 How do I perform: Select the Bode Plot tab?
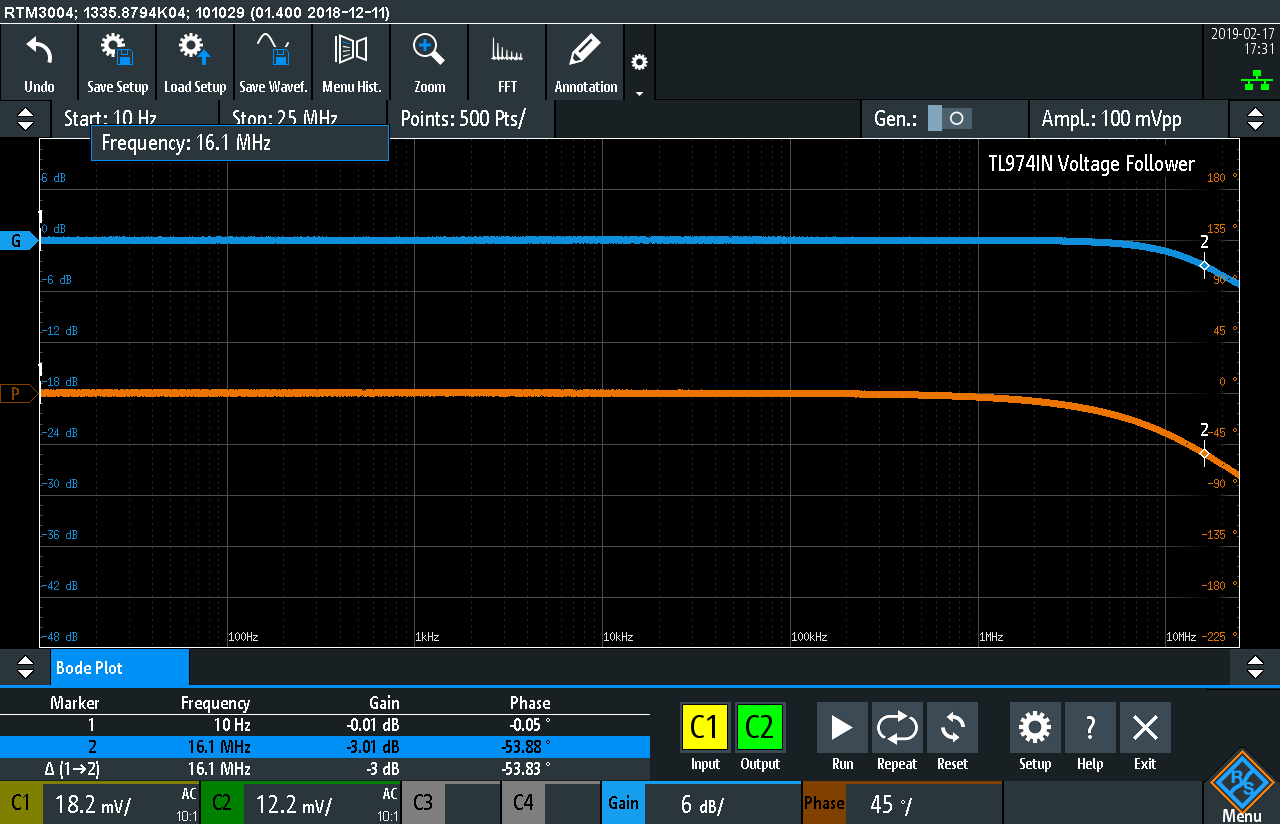(x=119, y=667)
